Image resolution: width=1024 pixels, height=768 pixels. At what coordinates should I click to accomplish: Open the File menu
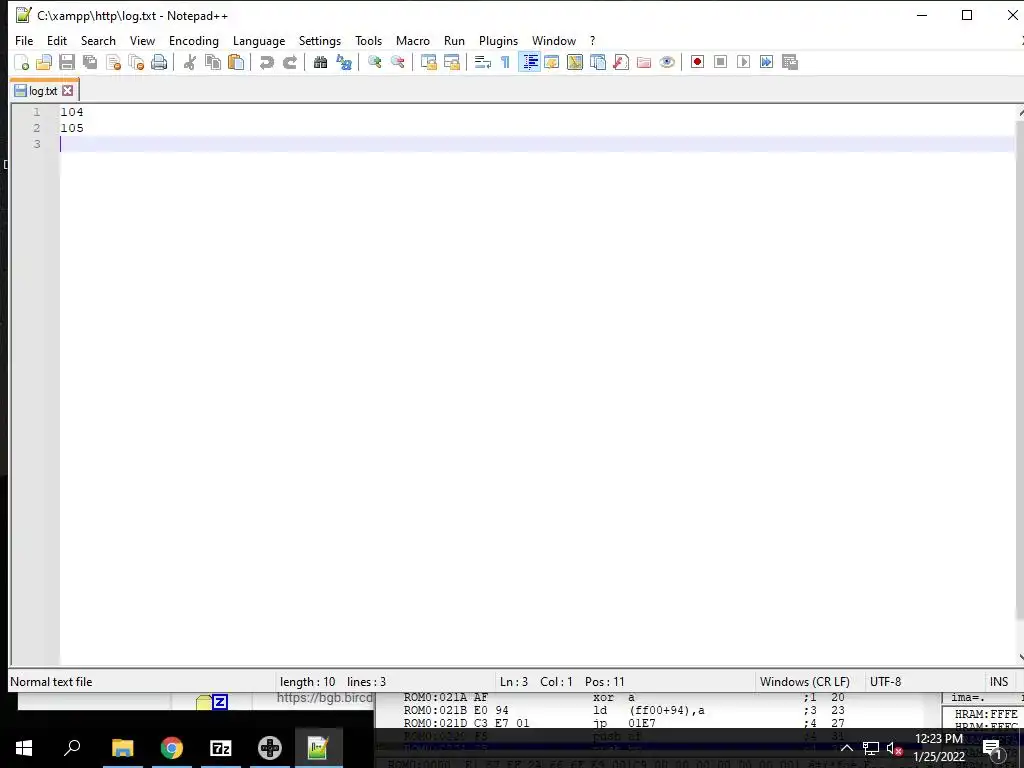pos(24,40)
